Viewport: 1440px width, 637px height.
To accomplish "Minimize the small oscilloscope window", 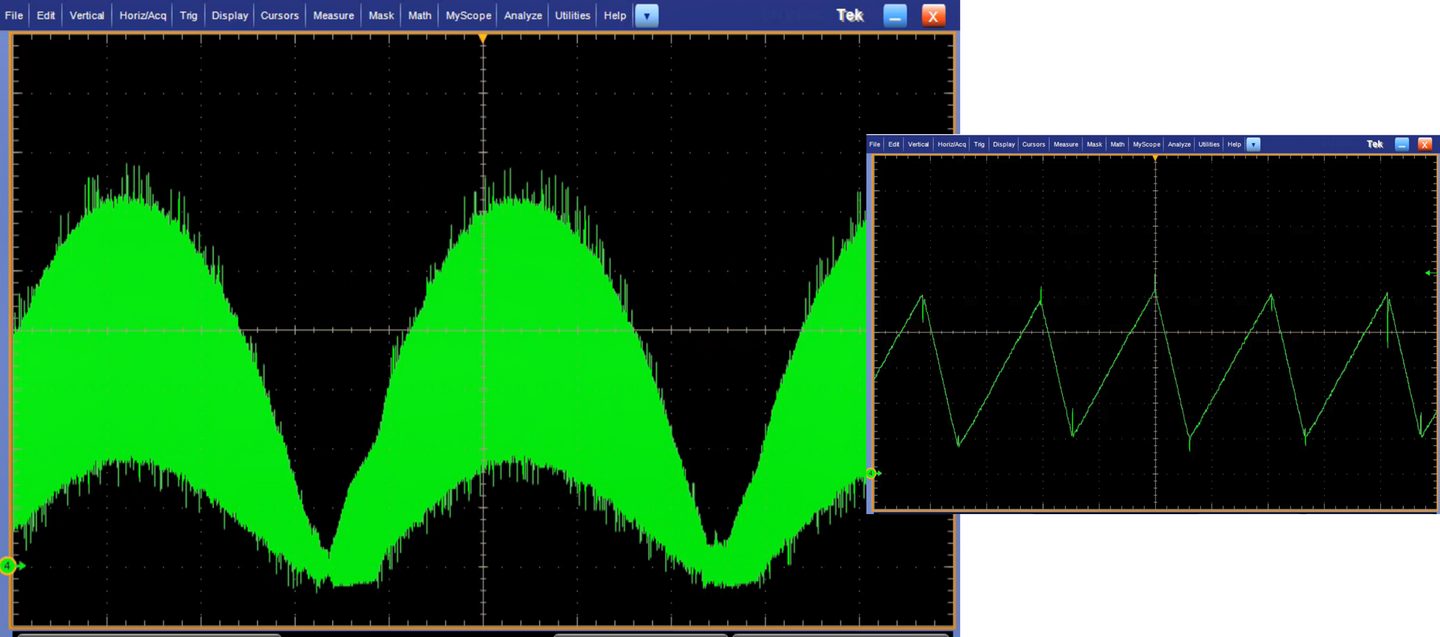I will pos(1402,144).
